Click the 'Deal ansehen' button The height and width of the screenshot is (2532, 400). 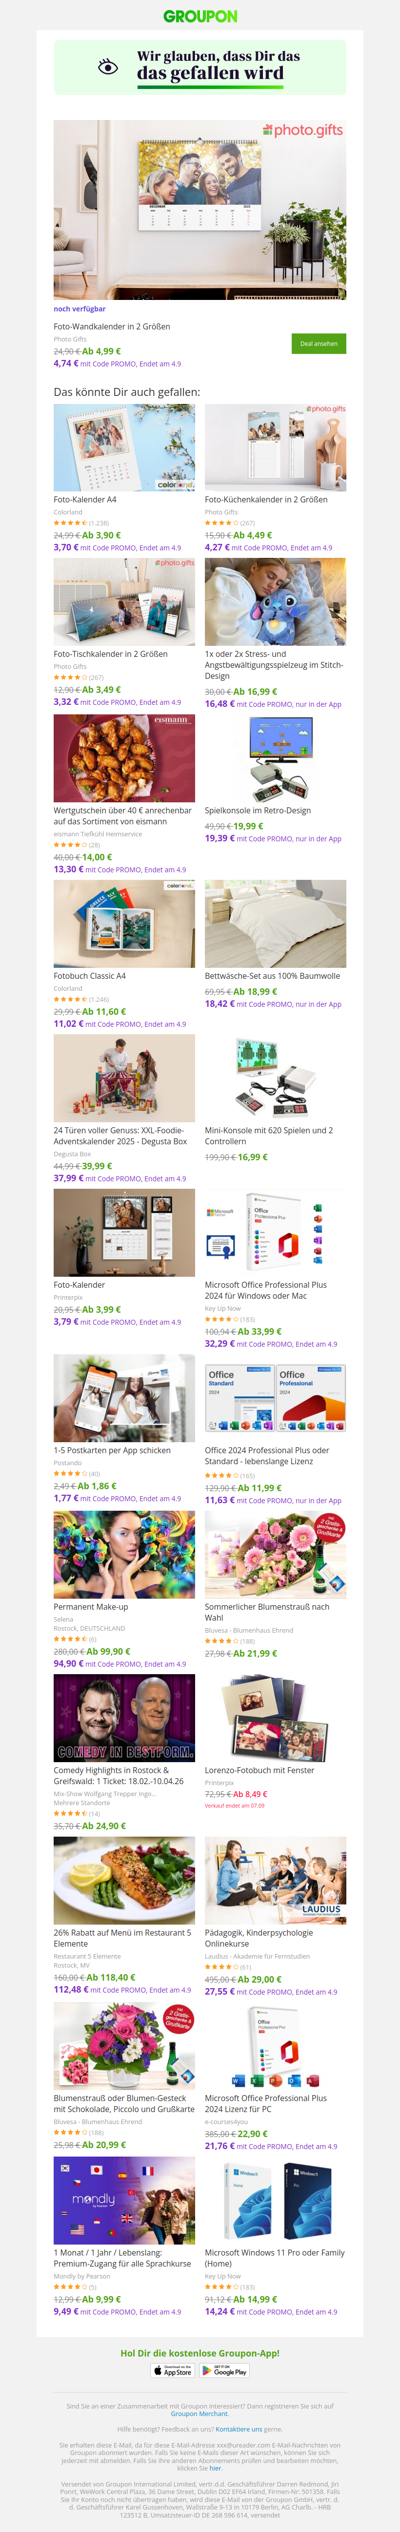(x=319, y=343)
